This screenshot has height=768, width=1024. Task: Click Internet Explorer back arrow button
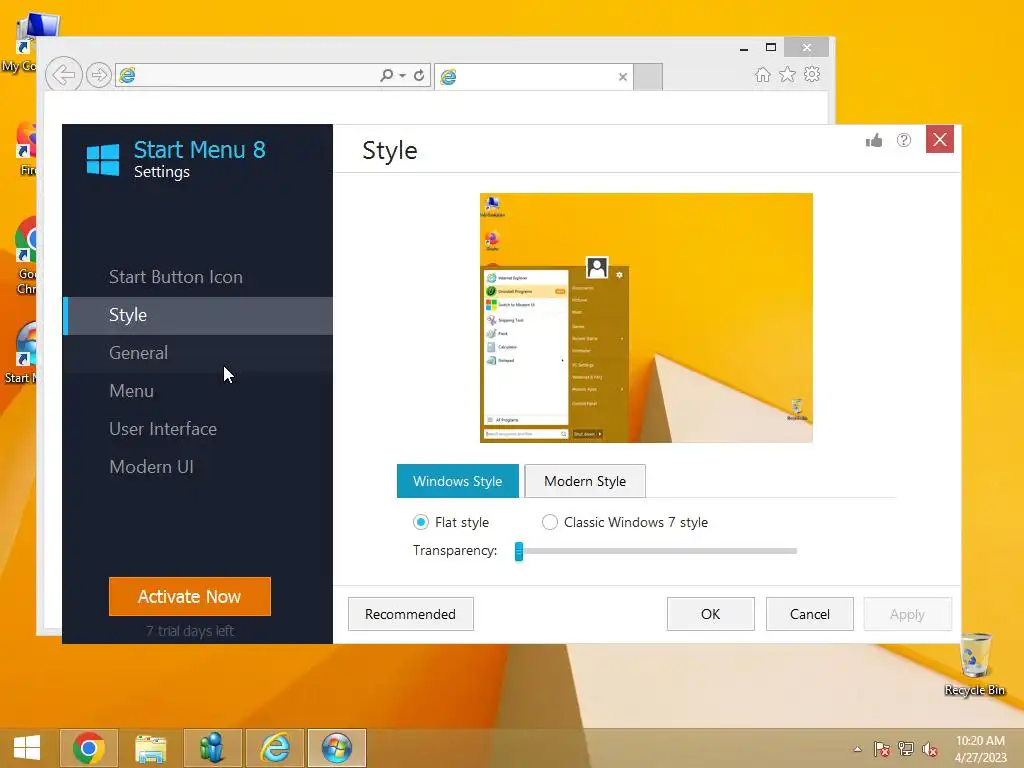[63, 75]
